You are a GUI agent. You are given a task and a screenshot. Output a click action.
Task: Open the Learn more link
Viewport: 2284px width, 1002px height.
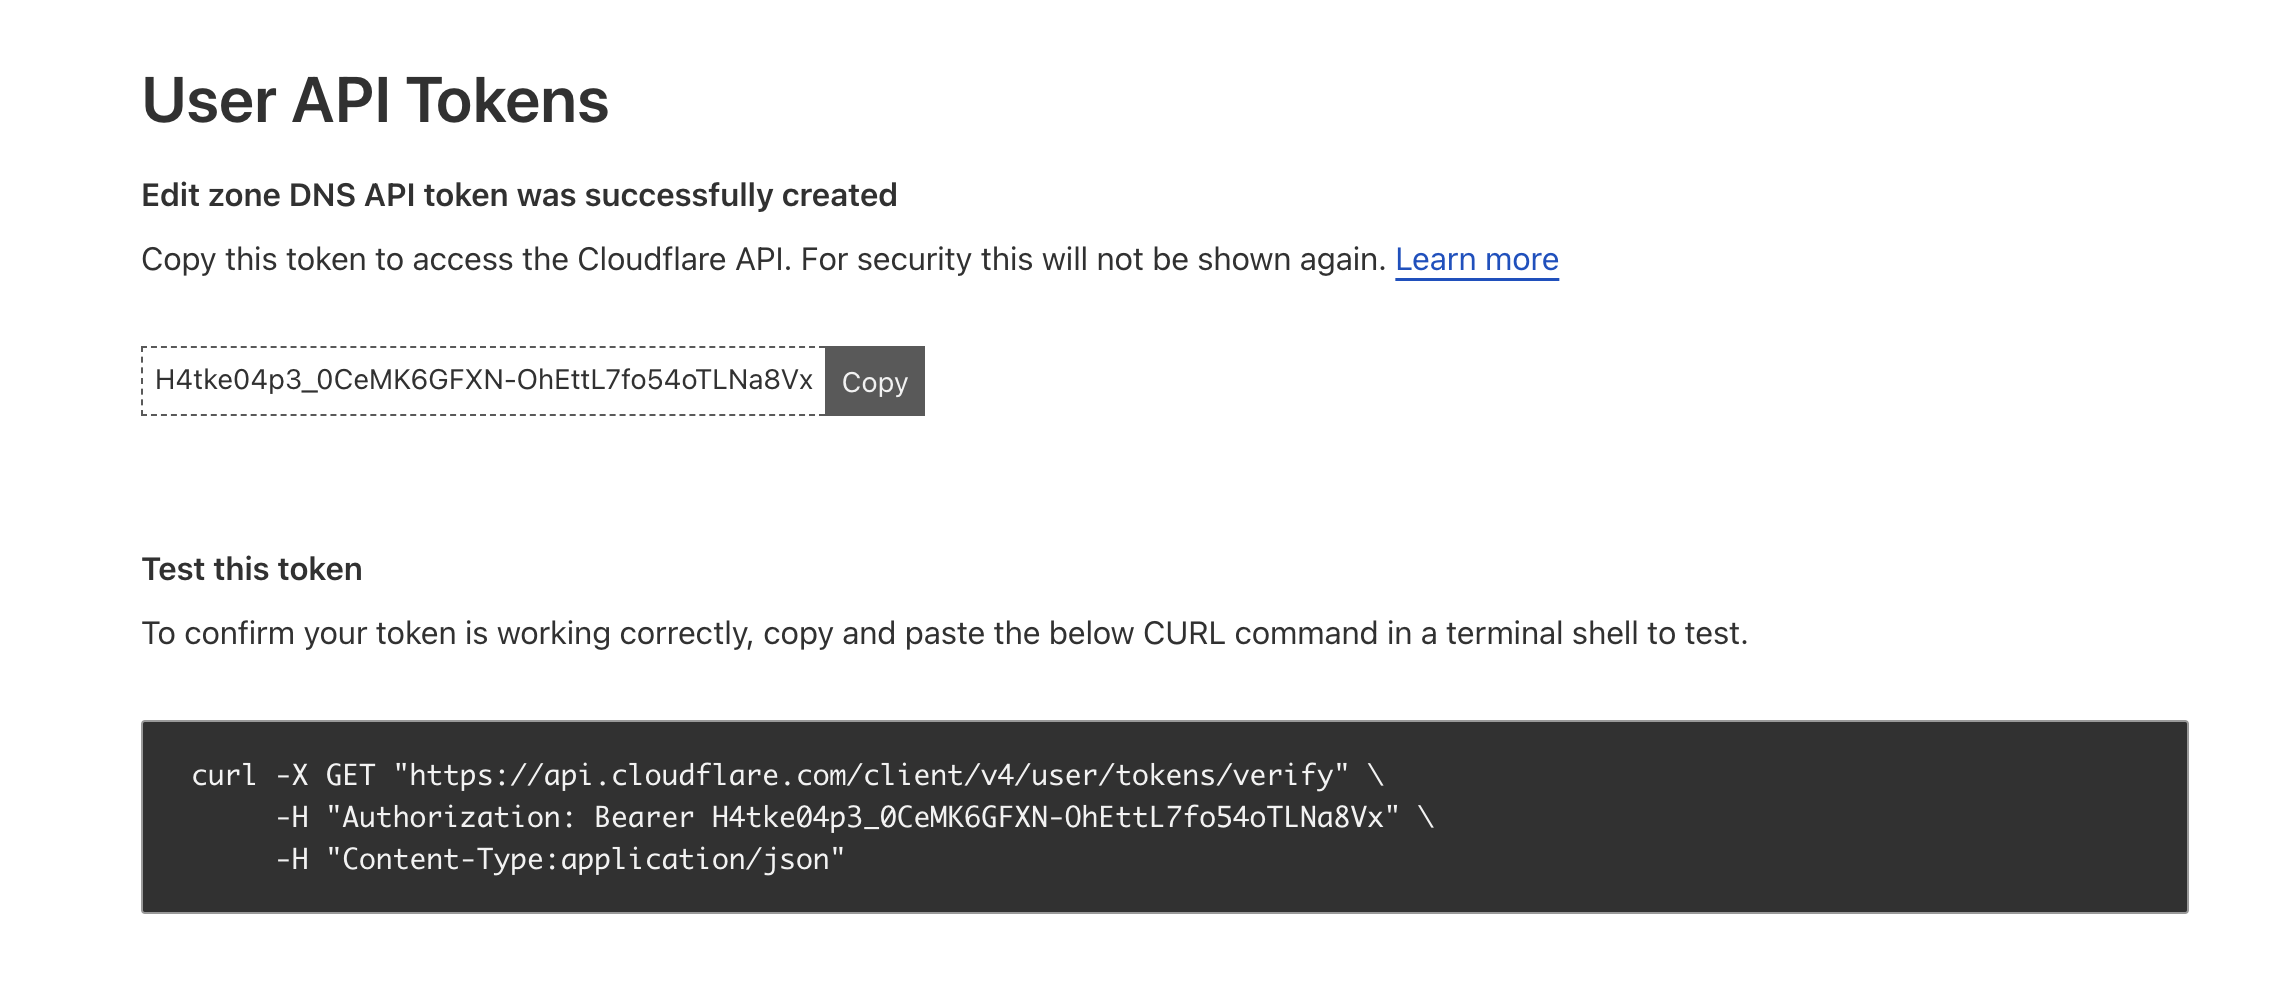click(1476, 260)
